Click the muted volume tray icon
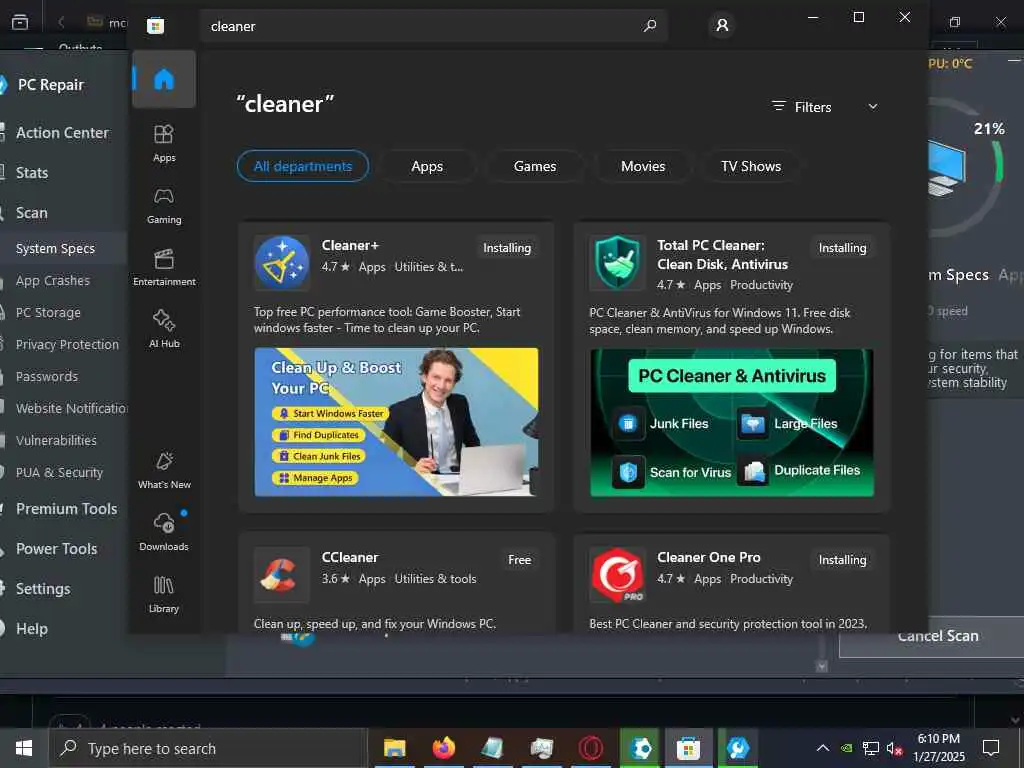The width and height of the screenshot is (1024, 768). (894, 748)
